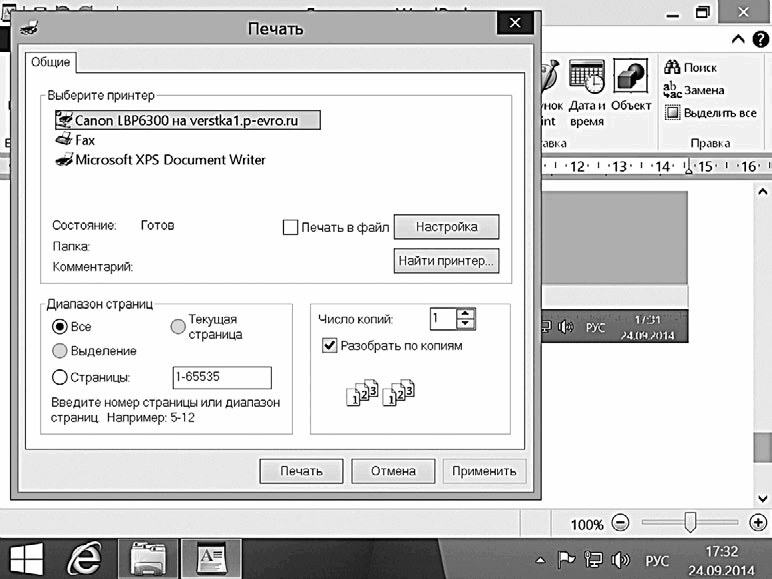Click number of copies field
The height and width of the screenshot is (579, 772).
444,319
